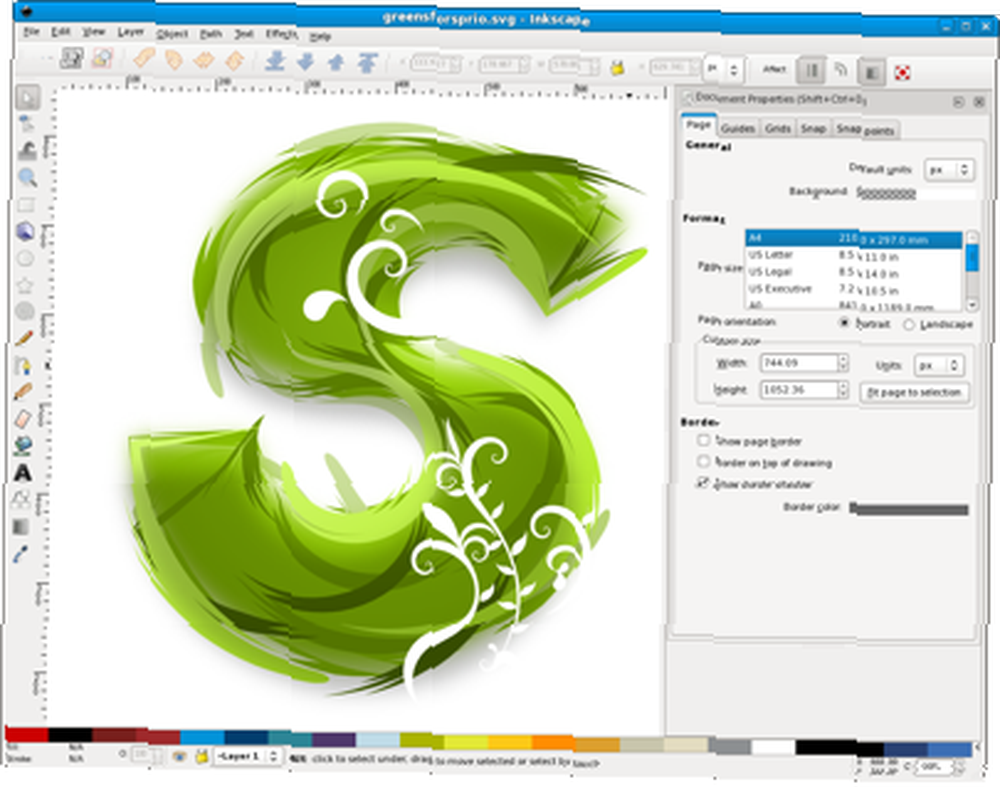The height and width of the screenshot is (787, 1000).
Task: Toggle Affect stroke width scaling button
Action: click(x=811, y=70)
